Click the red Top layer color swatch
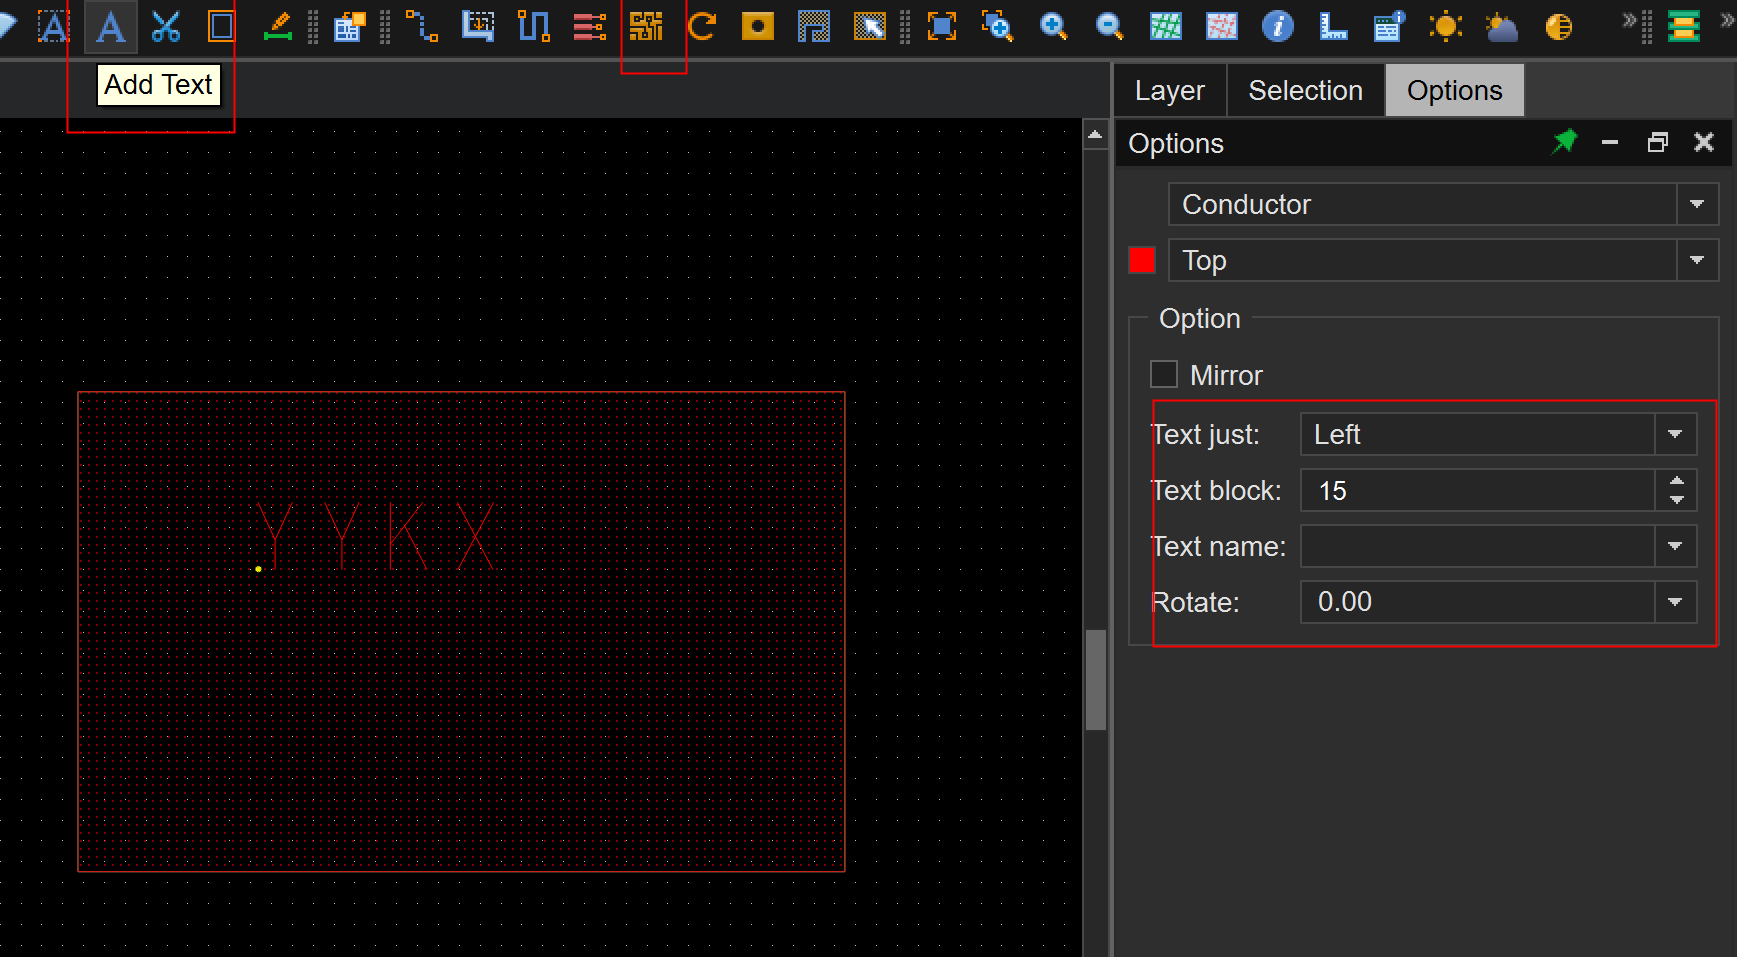 (x=1142, y=261)
